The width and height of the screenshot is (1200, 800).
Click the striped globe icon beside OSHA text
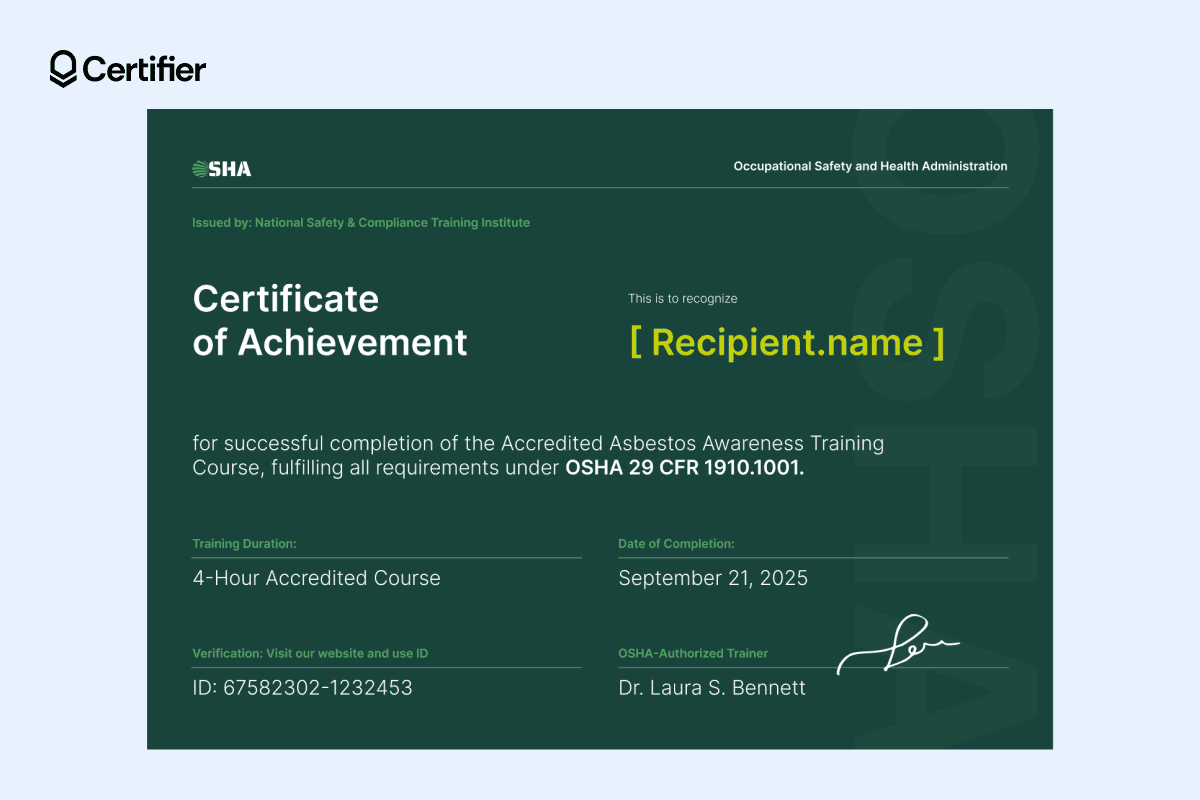point(199,166)
